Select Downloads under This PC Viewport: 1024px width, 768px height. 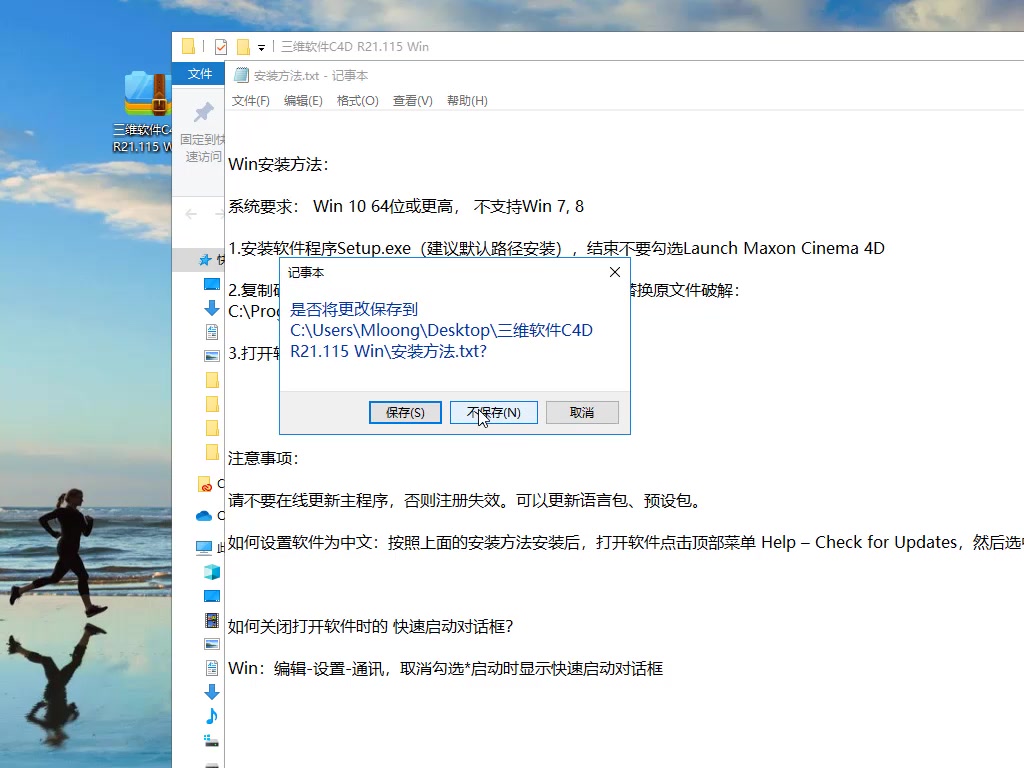click(x=212, y=692)
